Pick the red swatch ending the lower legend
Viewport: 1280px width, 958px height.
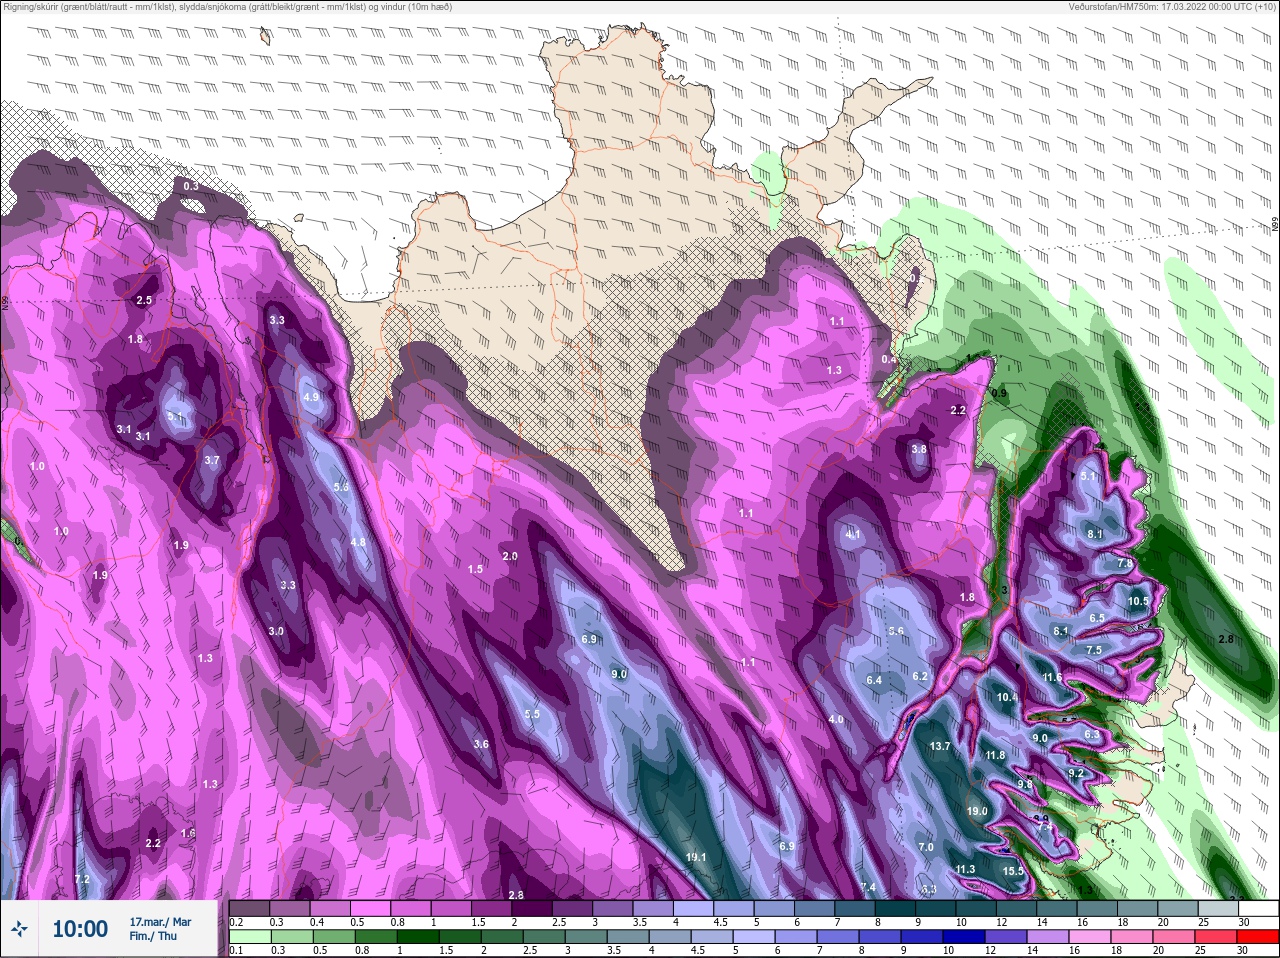[x=1259, y=937]
